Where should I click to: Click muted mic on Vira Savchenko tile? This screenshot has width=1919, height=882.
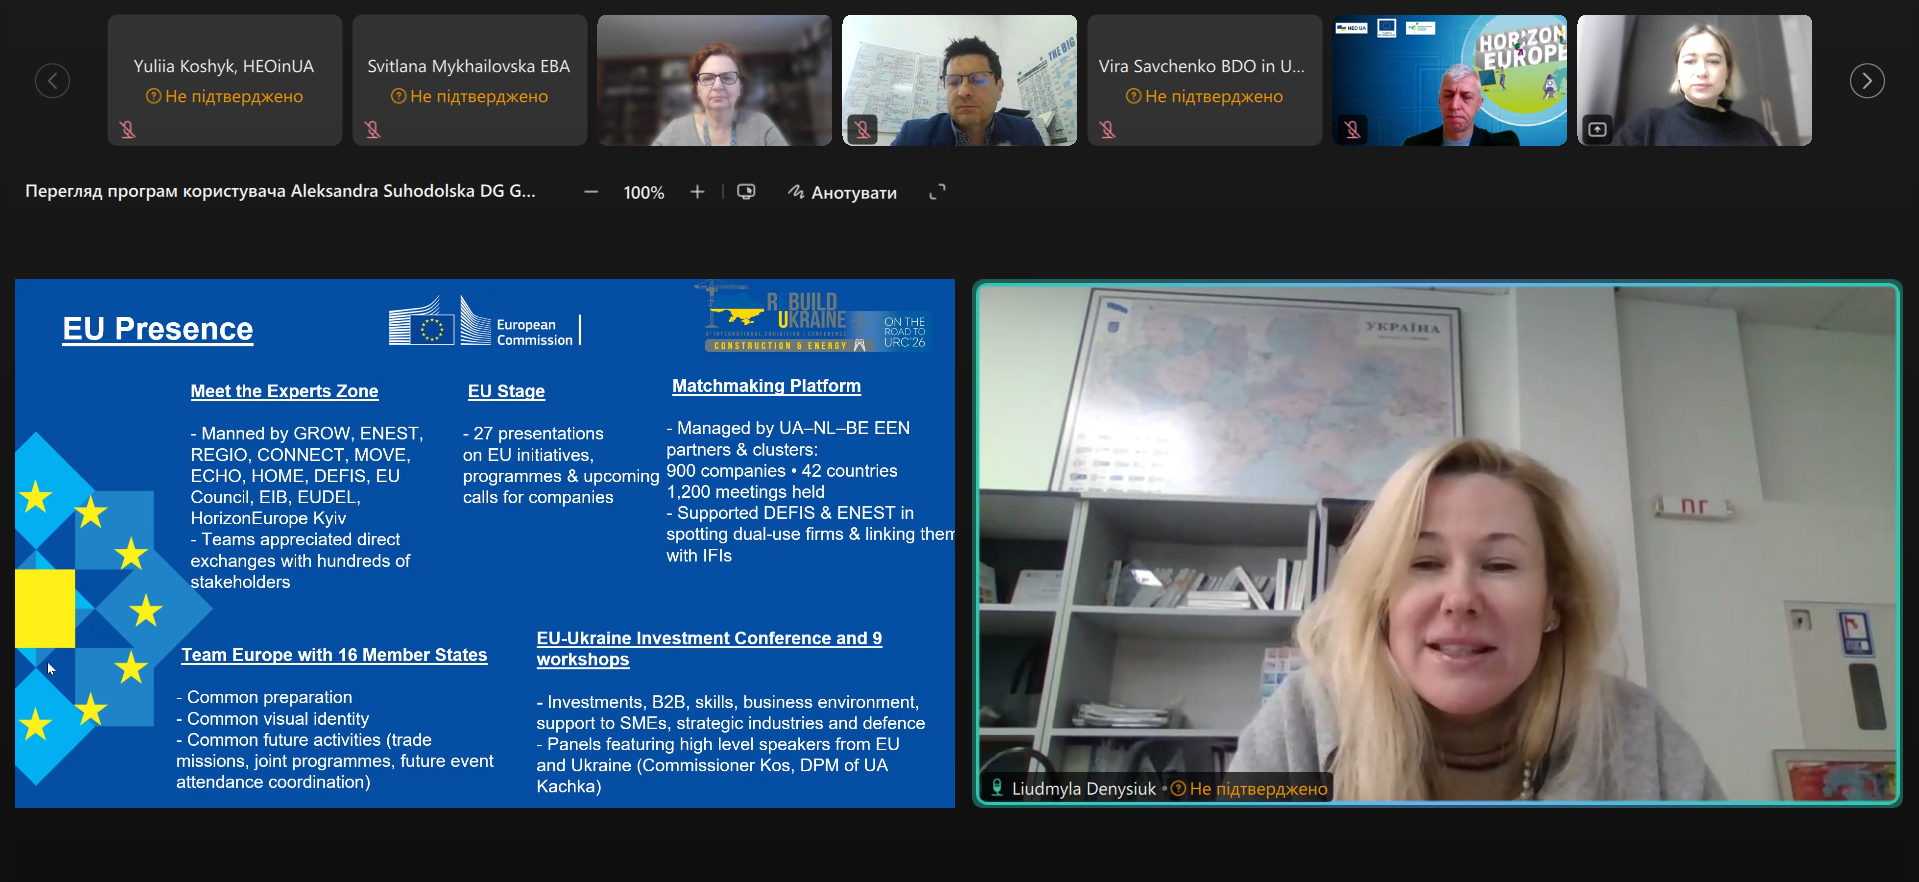point(1108,129)
